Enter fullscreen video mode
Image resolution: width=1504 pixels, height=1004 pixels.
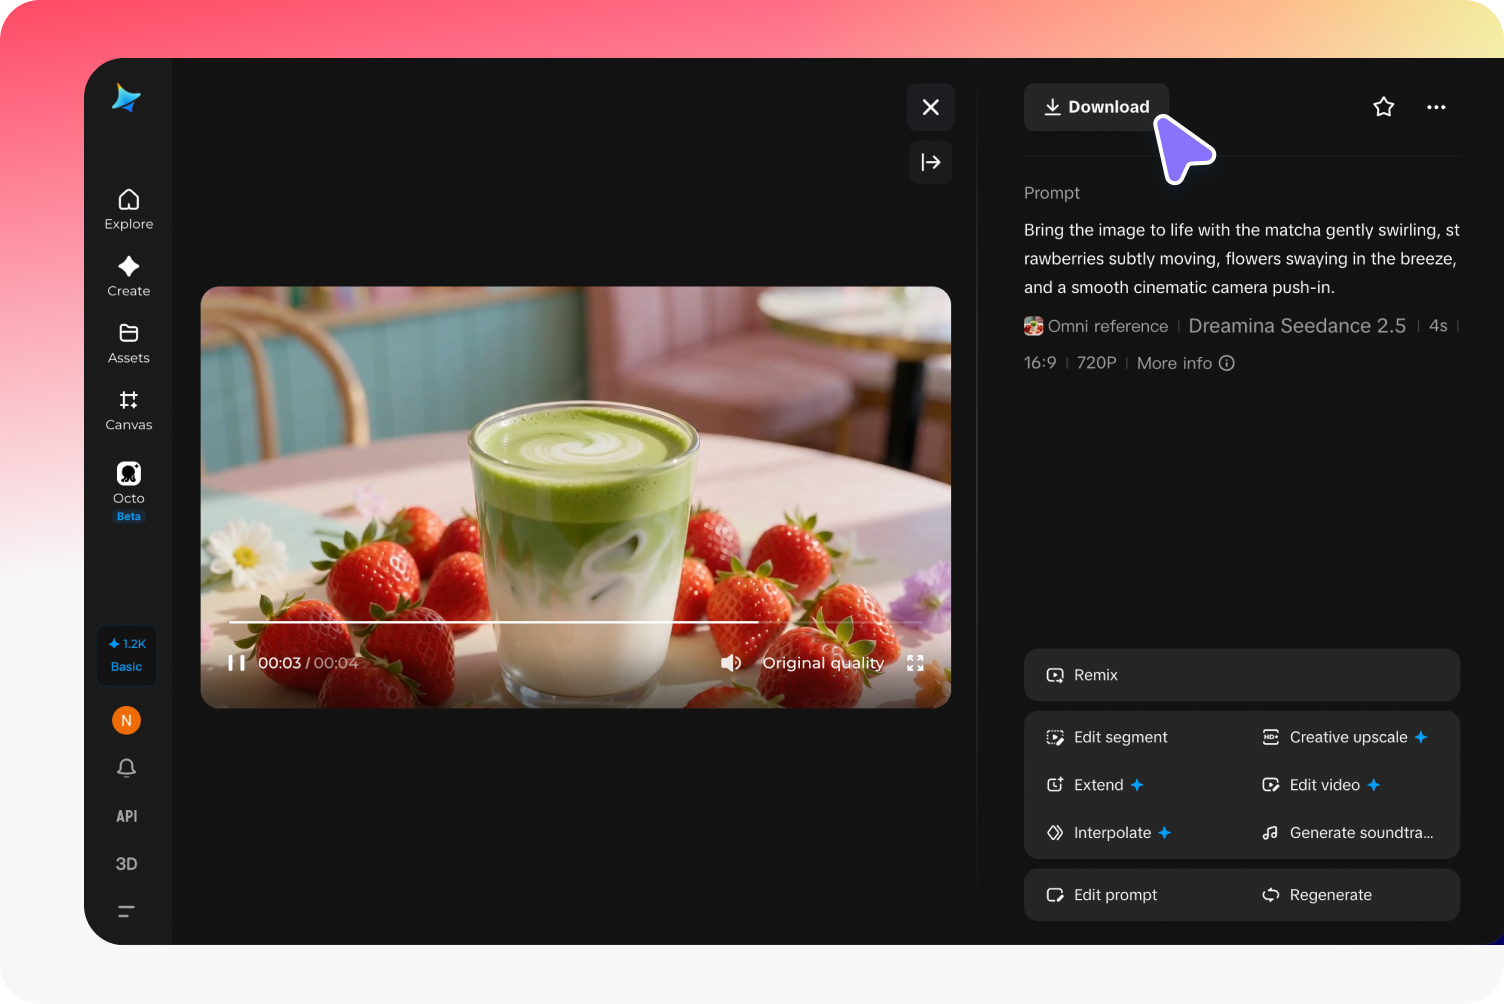[915, 663]
